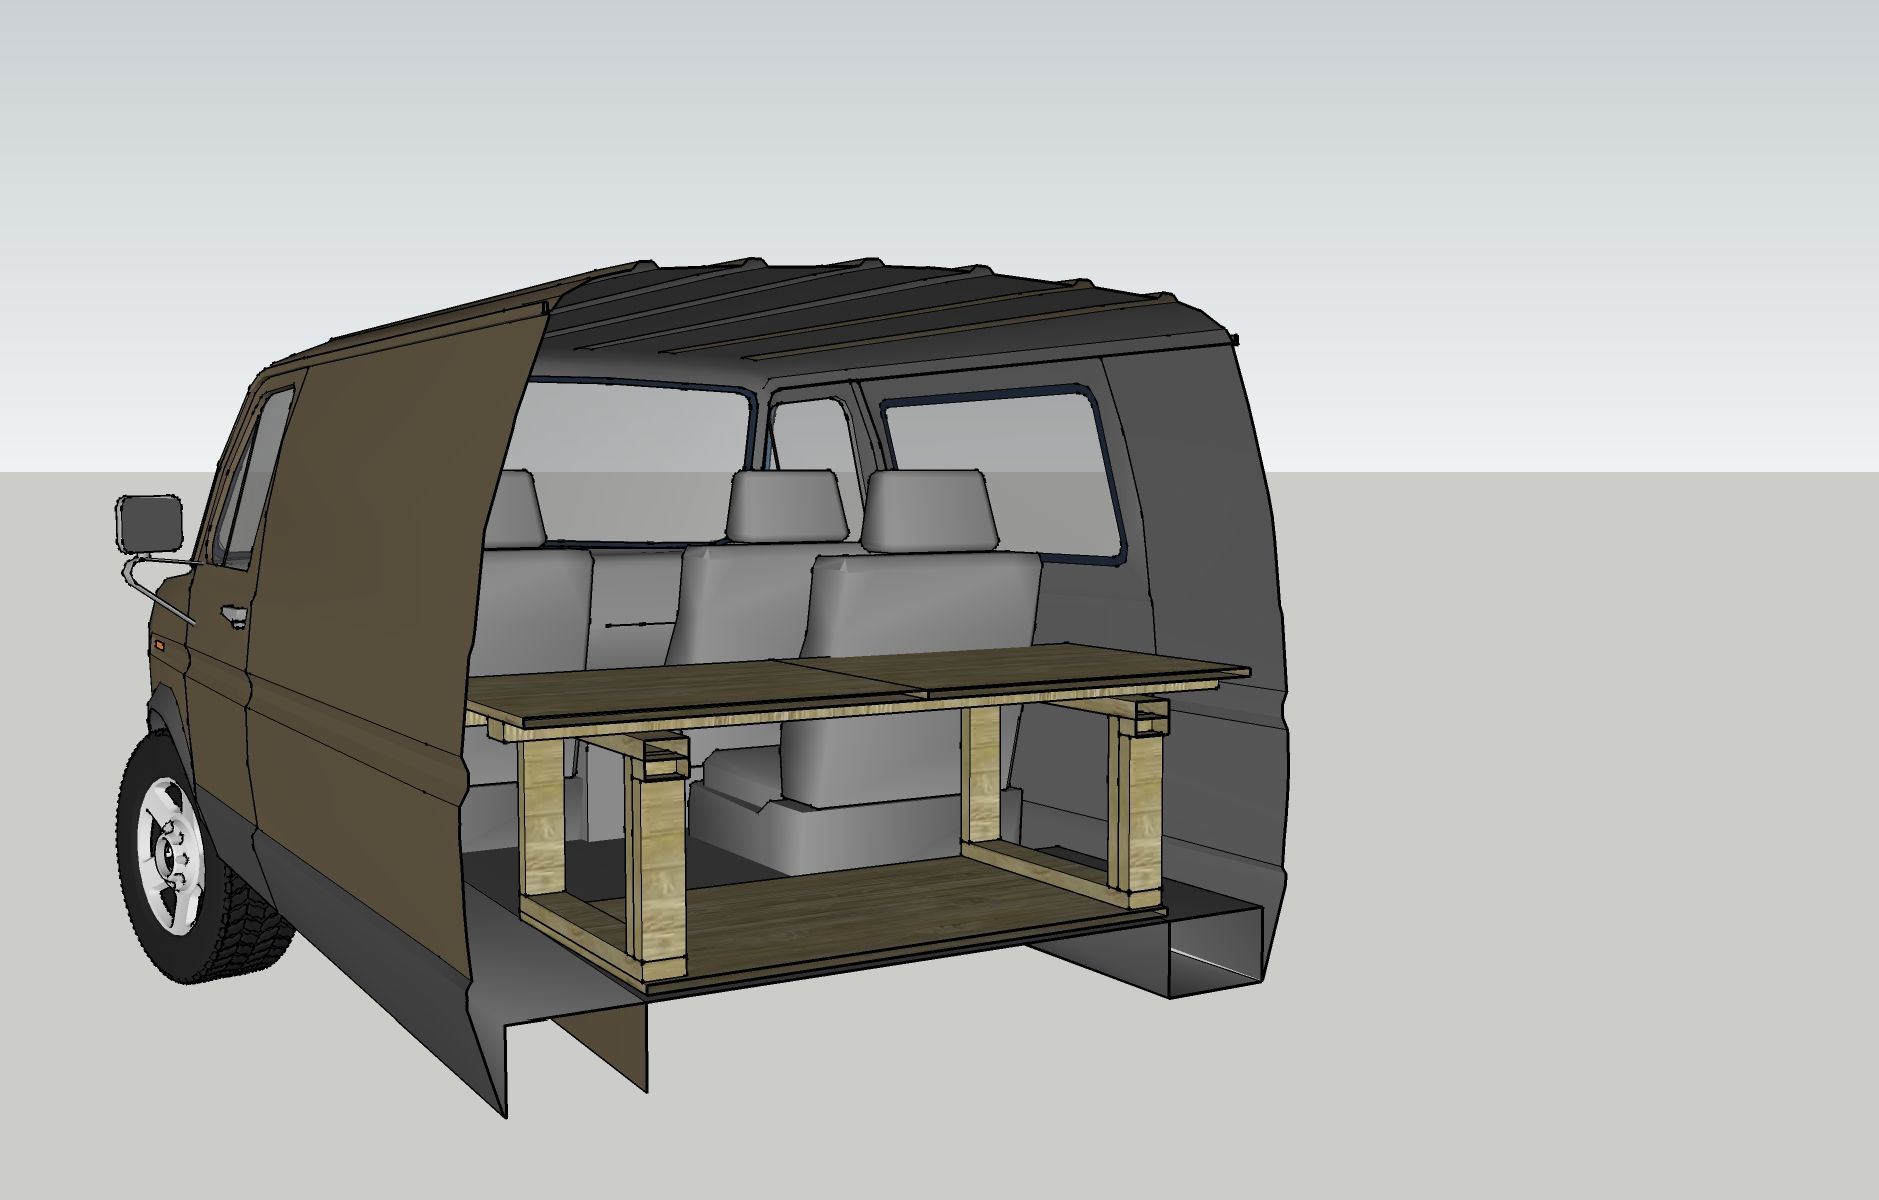This screenshot has width=1879, height=1200.
Task: Select the orange side marker light
Action: tap(160, 645)
